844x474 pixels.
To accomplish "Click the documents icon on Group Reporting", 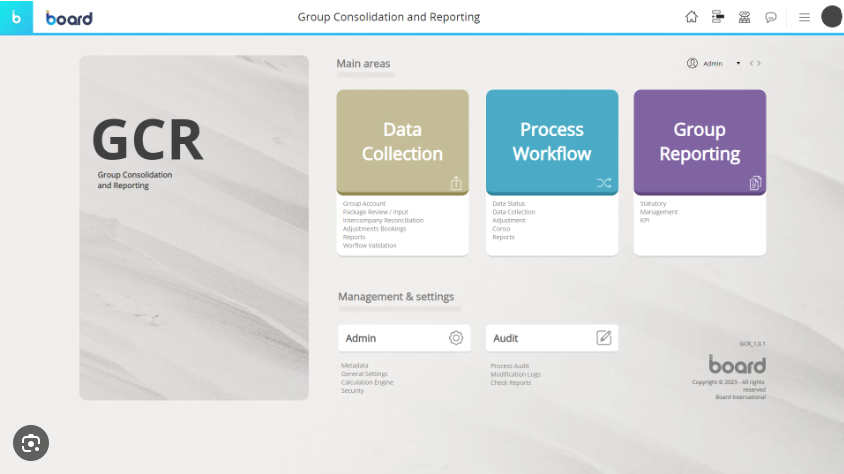I will point(755,183).
